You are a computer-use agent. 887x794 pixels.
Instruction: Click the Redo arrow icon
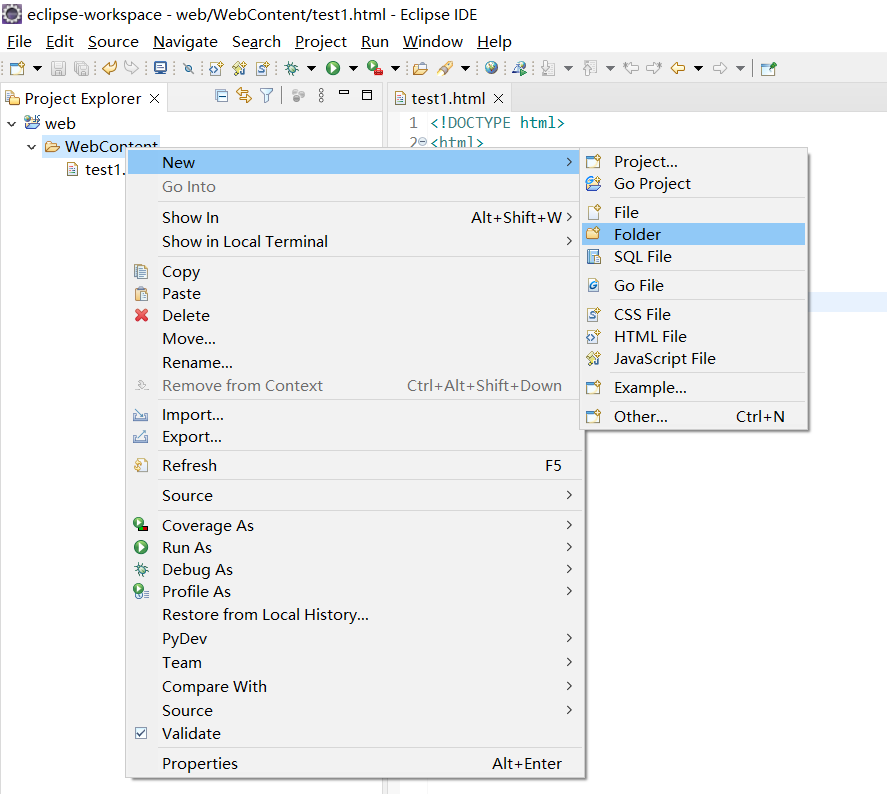pyautogui.click(x=131, y=68)
